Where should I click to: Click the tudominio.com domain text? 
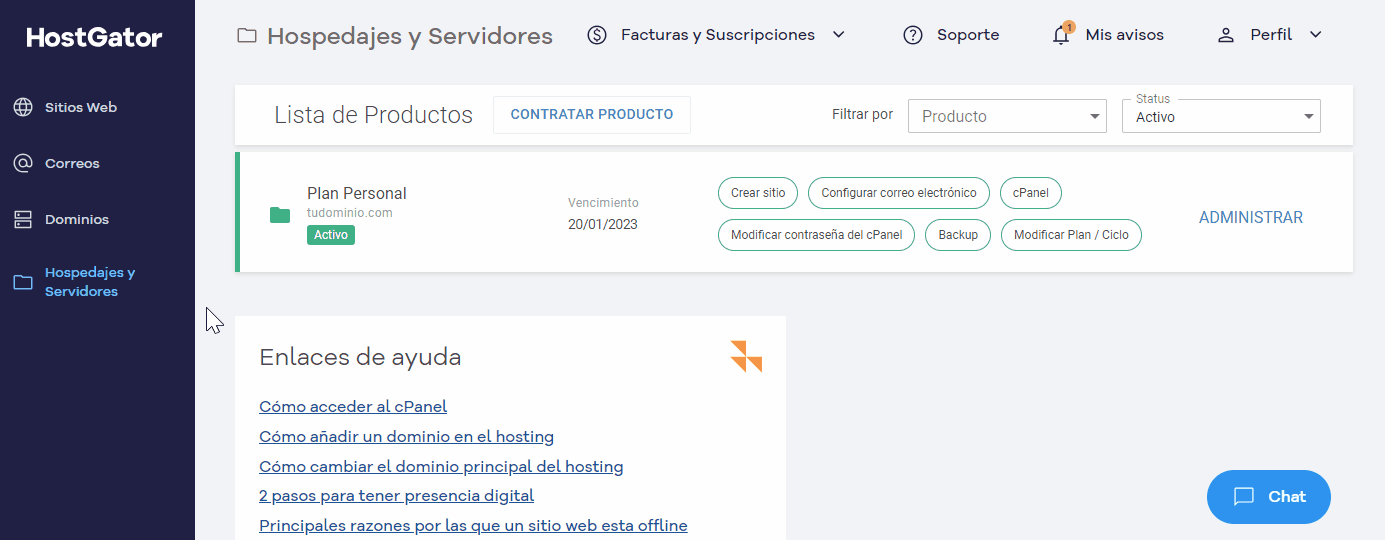[349, 213]
